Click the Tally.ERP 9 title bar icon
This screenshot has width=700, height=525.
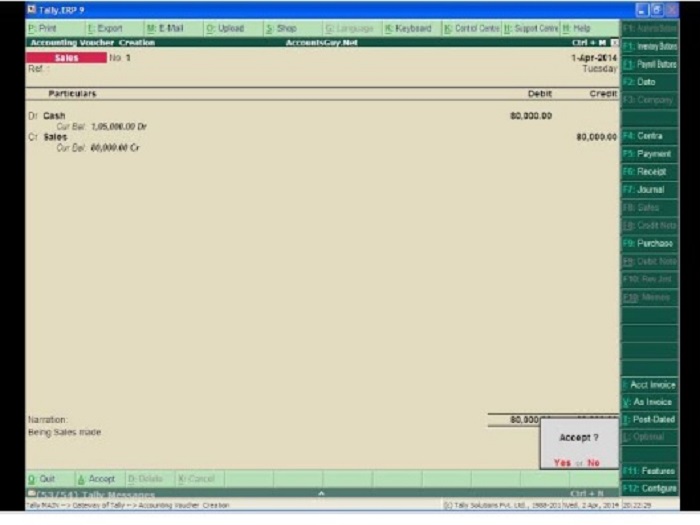pyautogui.click(x=31, y=9)
